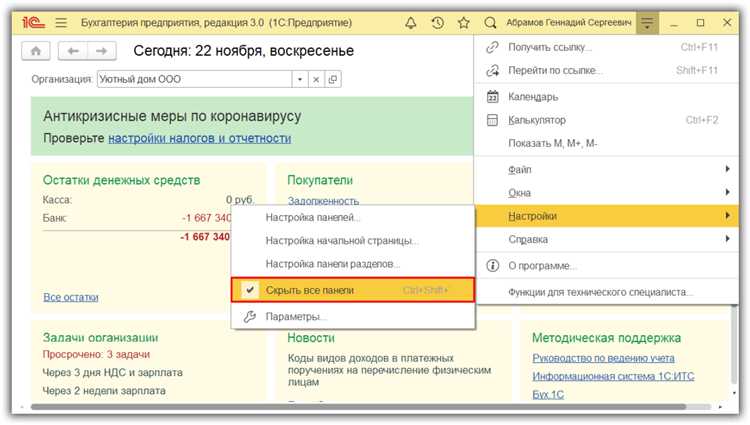
Task: Toggle Скрыть все панели checkmark
Action: (250, 290)
